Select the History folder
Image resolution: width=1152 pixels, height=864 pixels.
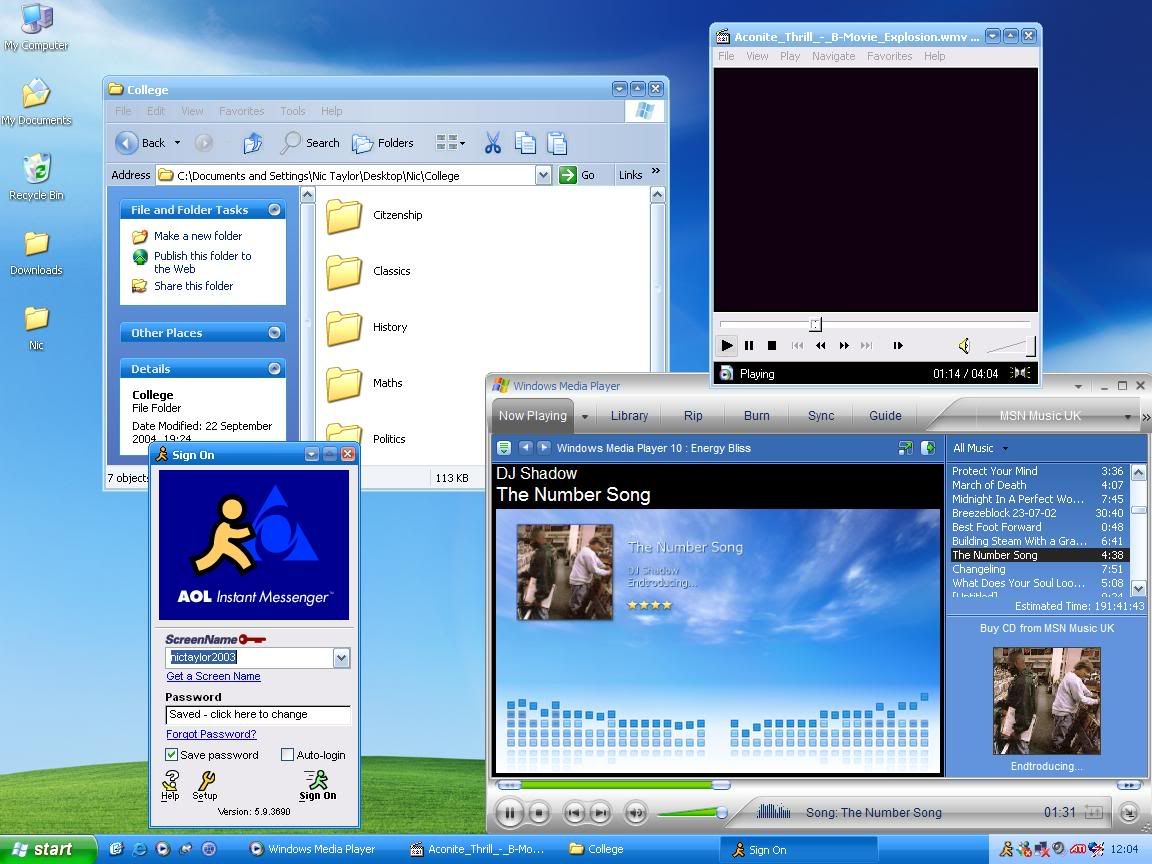pos(367,327)
